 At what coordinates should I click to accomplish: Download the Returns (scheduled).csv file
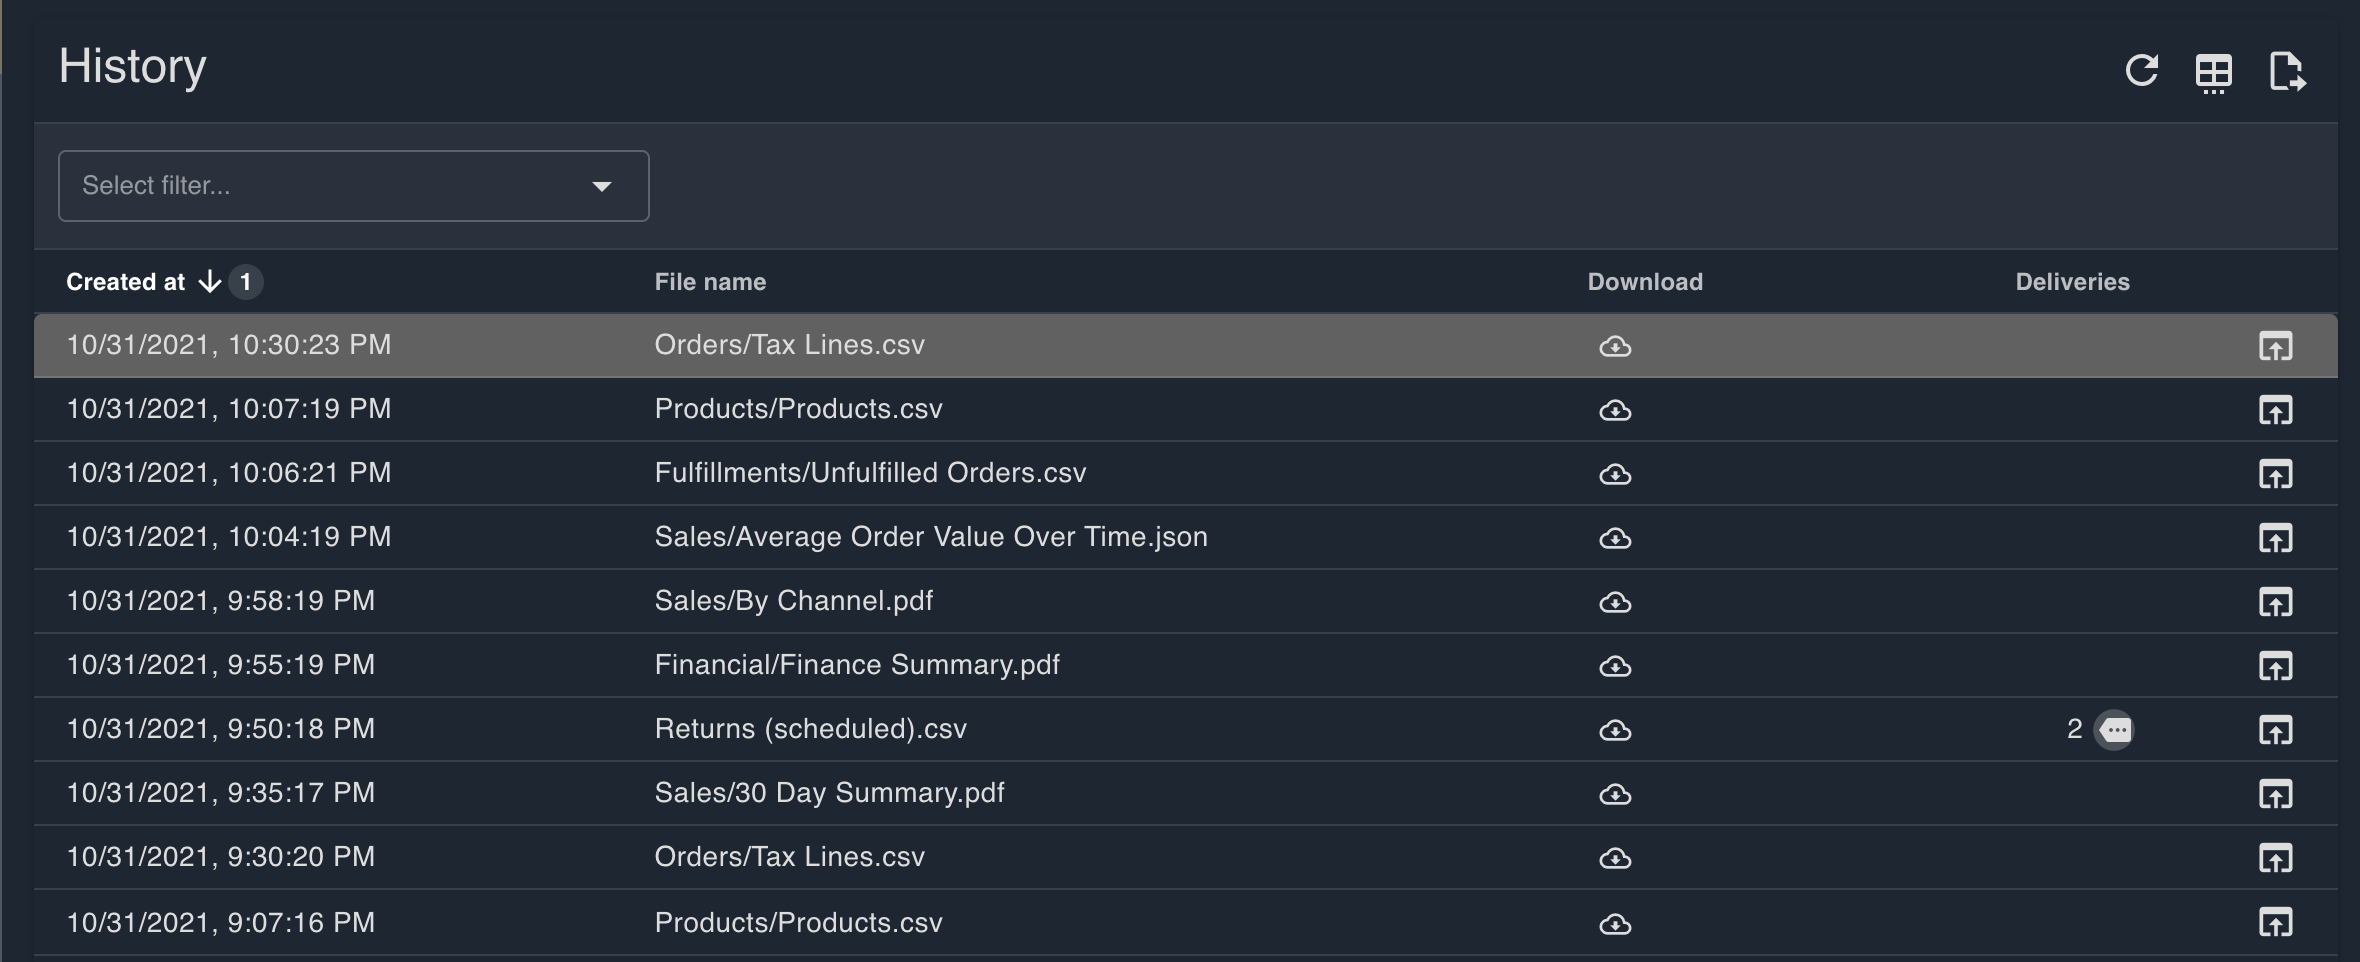click(x=1615, y=730)
